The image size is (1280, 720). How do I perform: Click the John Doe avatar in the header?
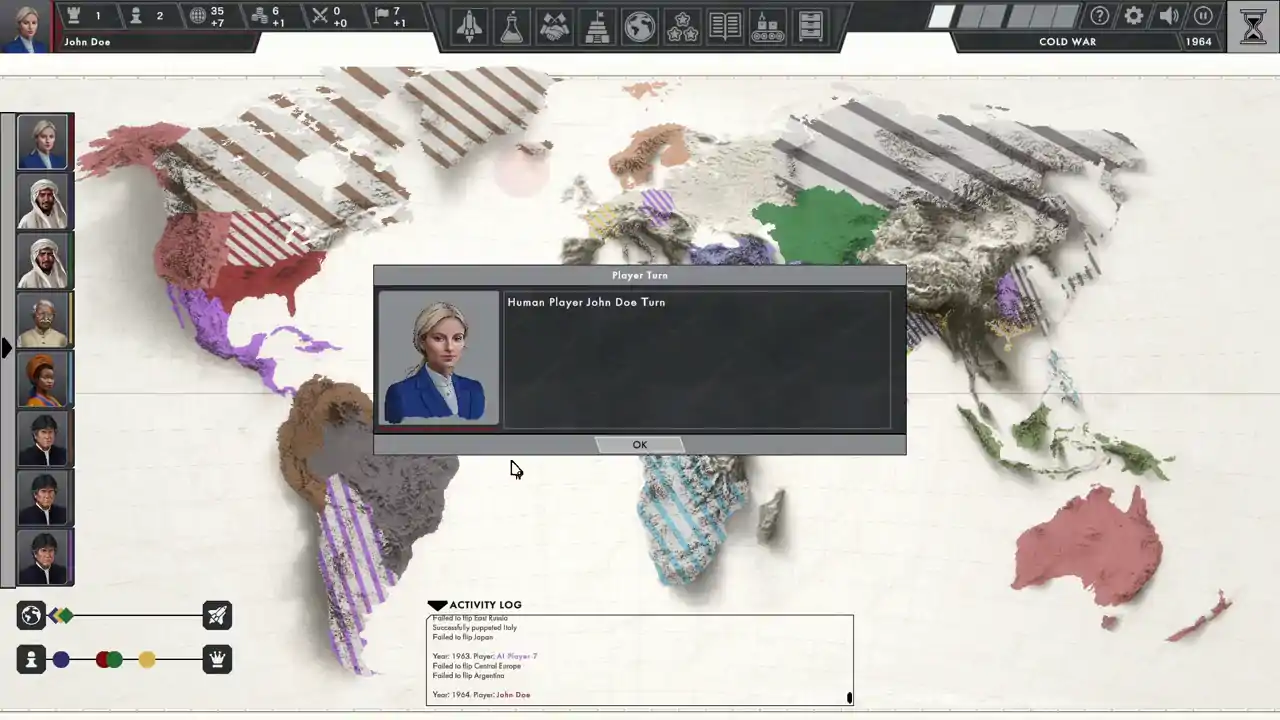click(26, 26)
